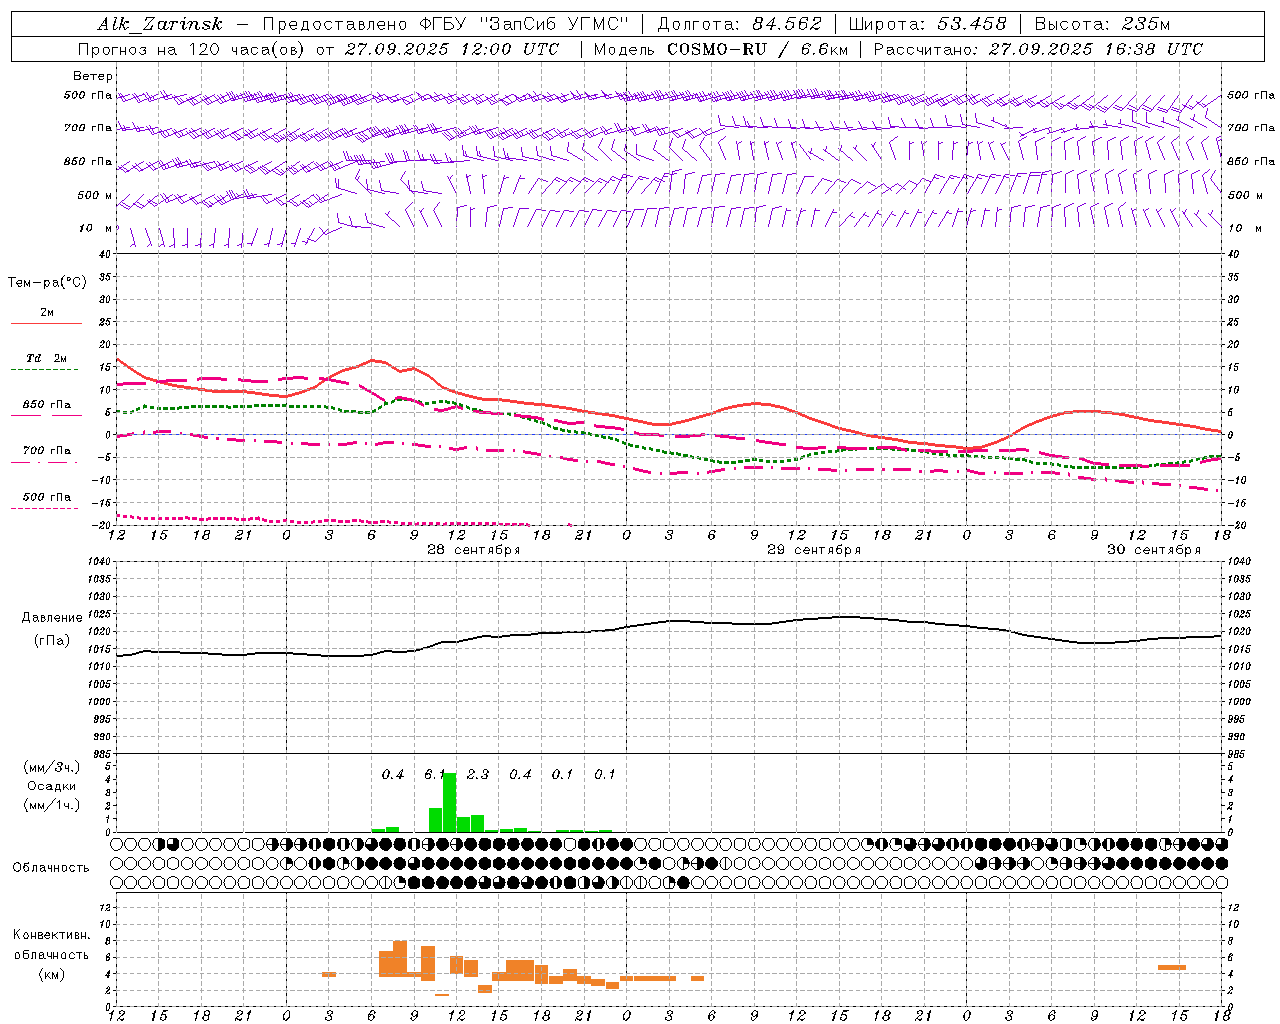
Task: Click the longitude value "Долгота: 84.562"
Action: (x=739, y=24)
